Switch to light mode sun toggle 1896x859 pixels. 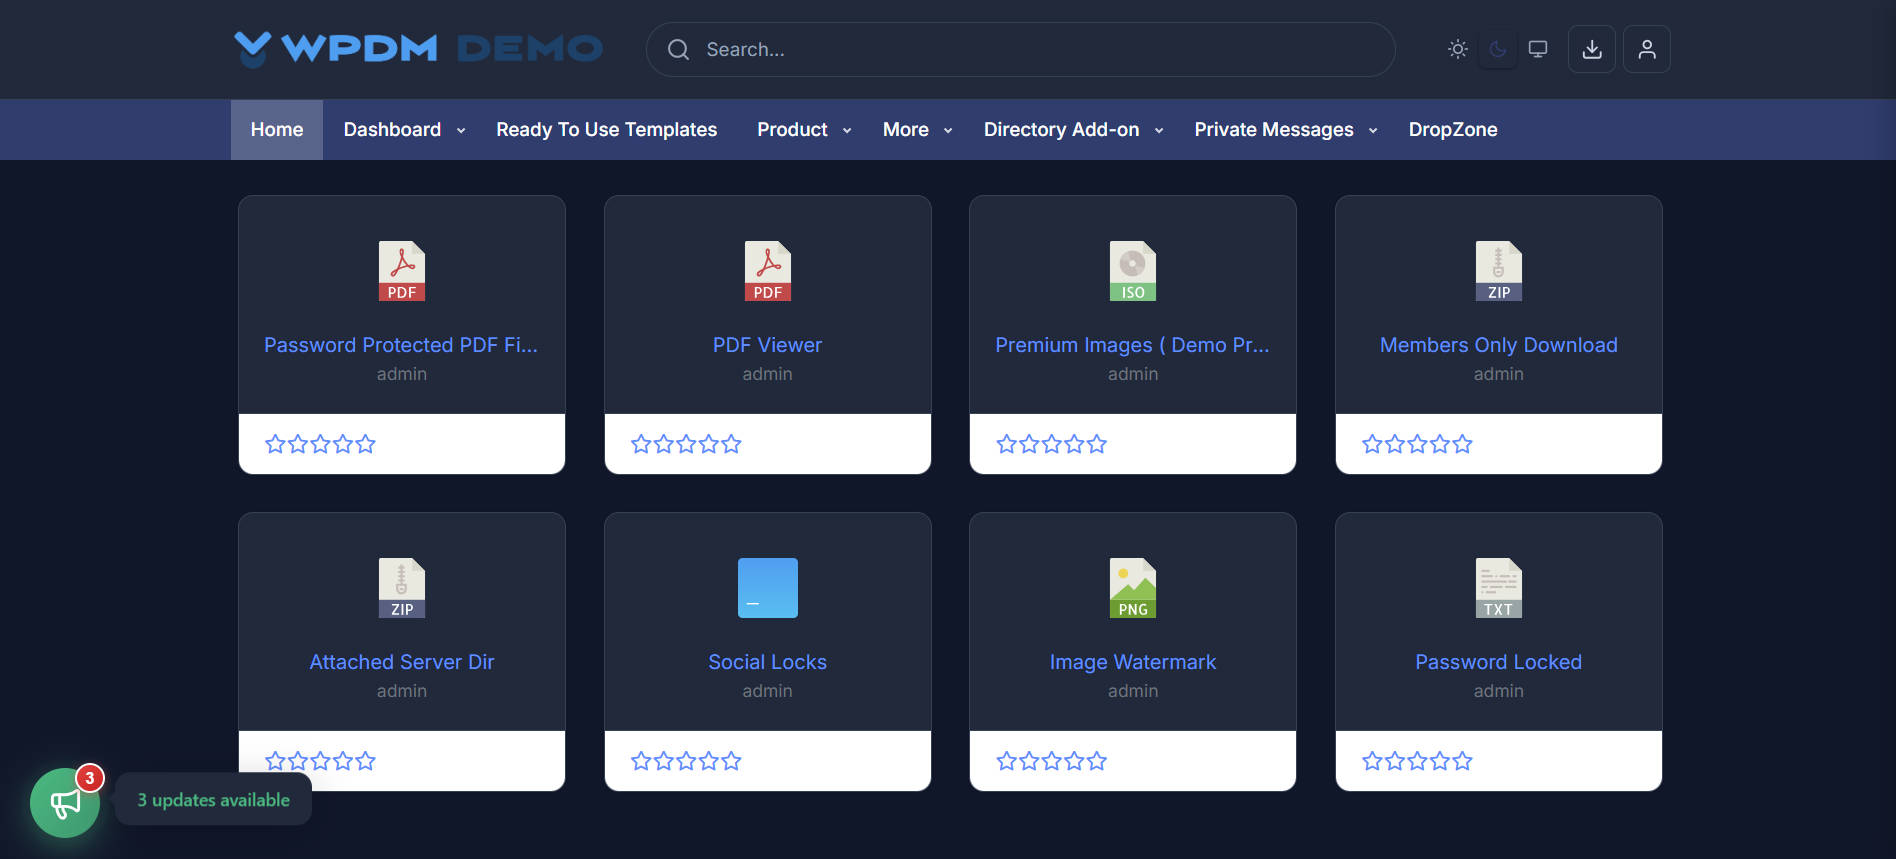[x=1457, y=49]
